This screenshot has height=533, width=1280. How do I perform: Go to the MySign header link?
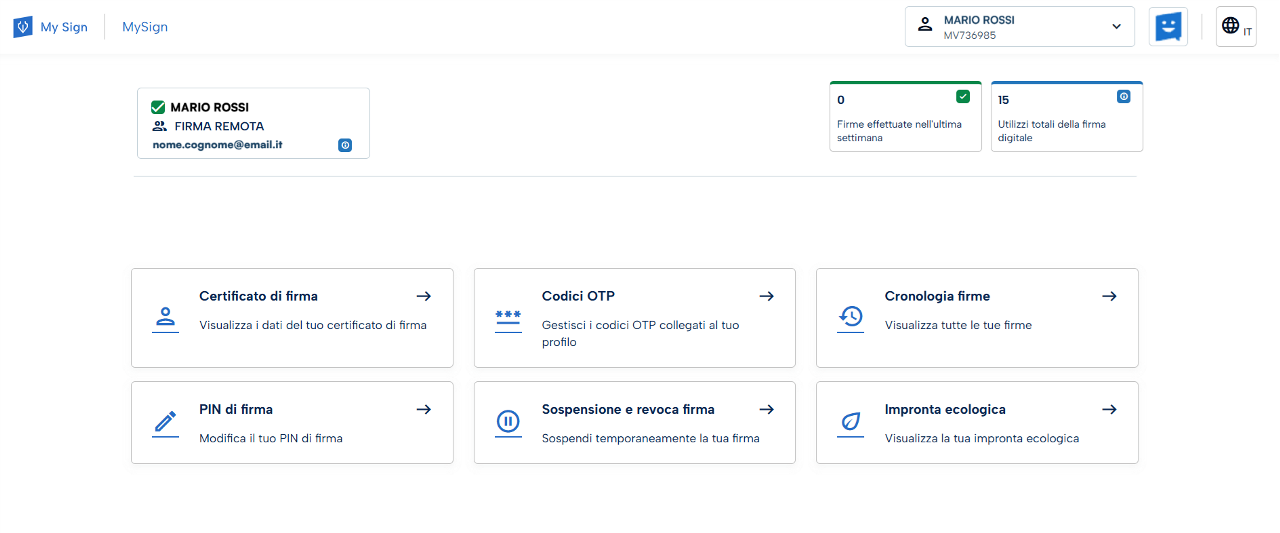(x=145, y=27)
